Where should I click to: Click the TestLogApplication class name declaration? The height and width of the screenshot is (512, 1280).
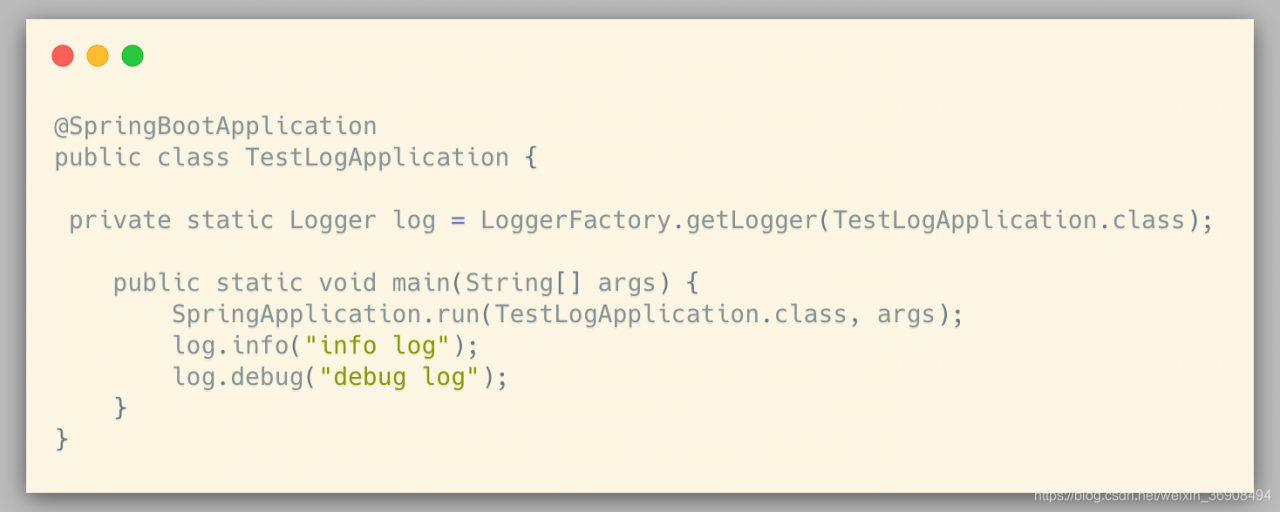377,158
